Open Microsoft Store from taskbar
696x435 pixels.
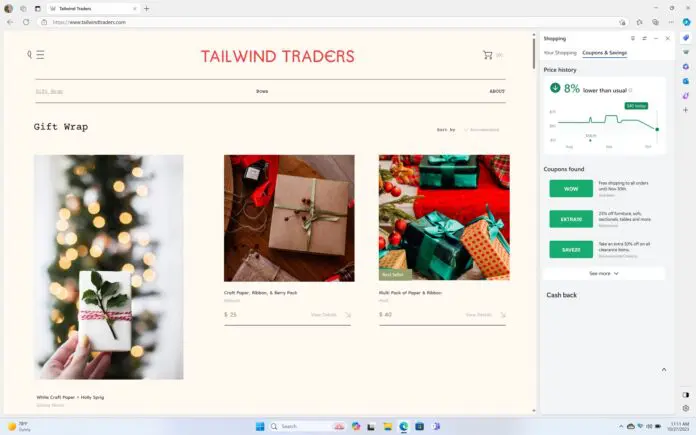click(419, 427)
